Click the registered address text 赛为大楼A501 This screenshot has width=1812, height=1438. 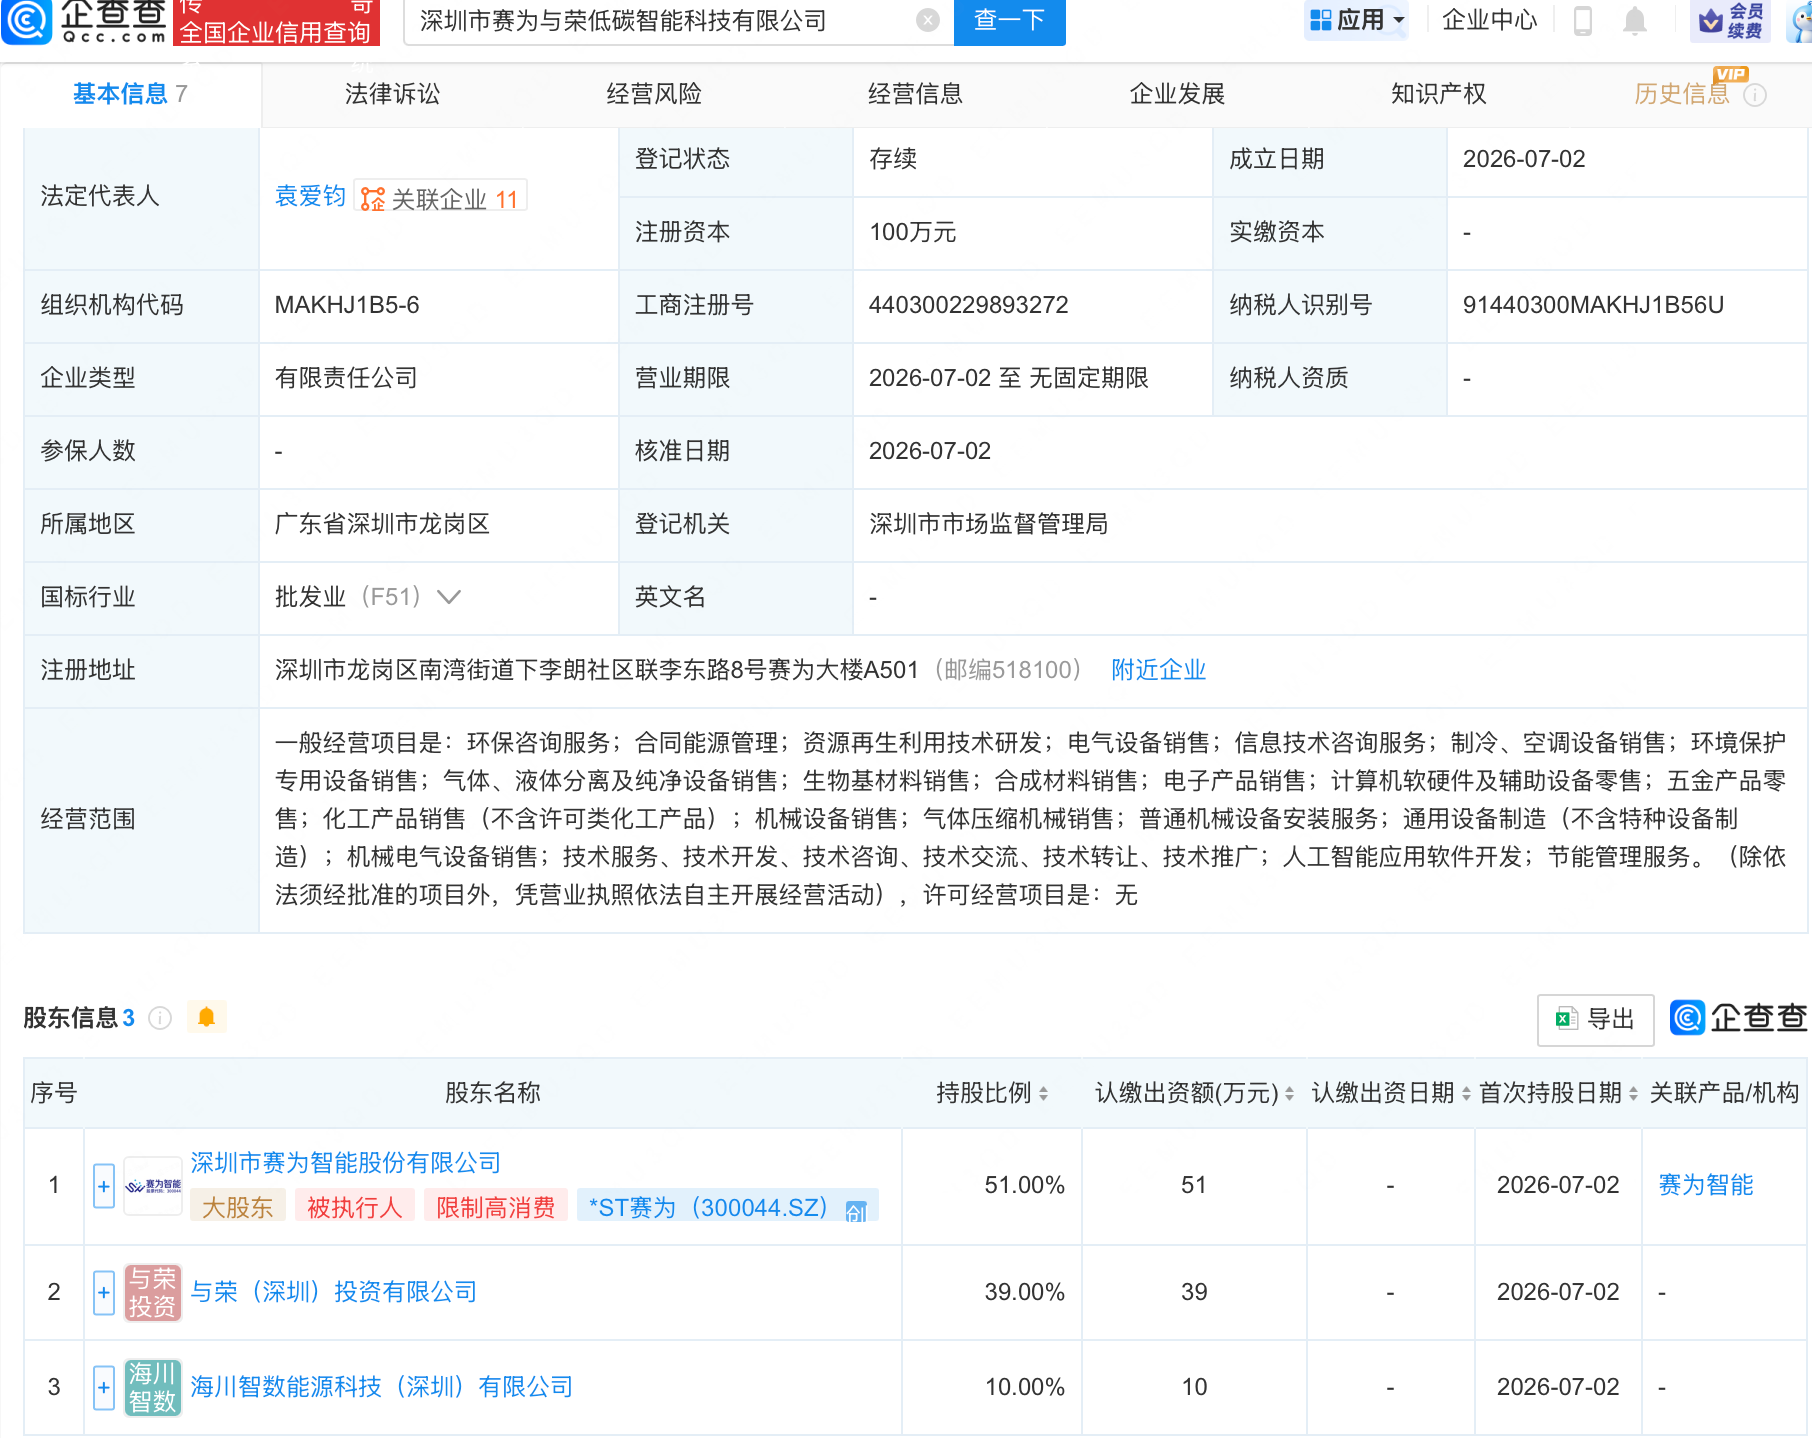point(843,670)
